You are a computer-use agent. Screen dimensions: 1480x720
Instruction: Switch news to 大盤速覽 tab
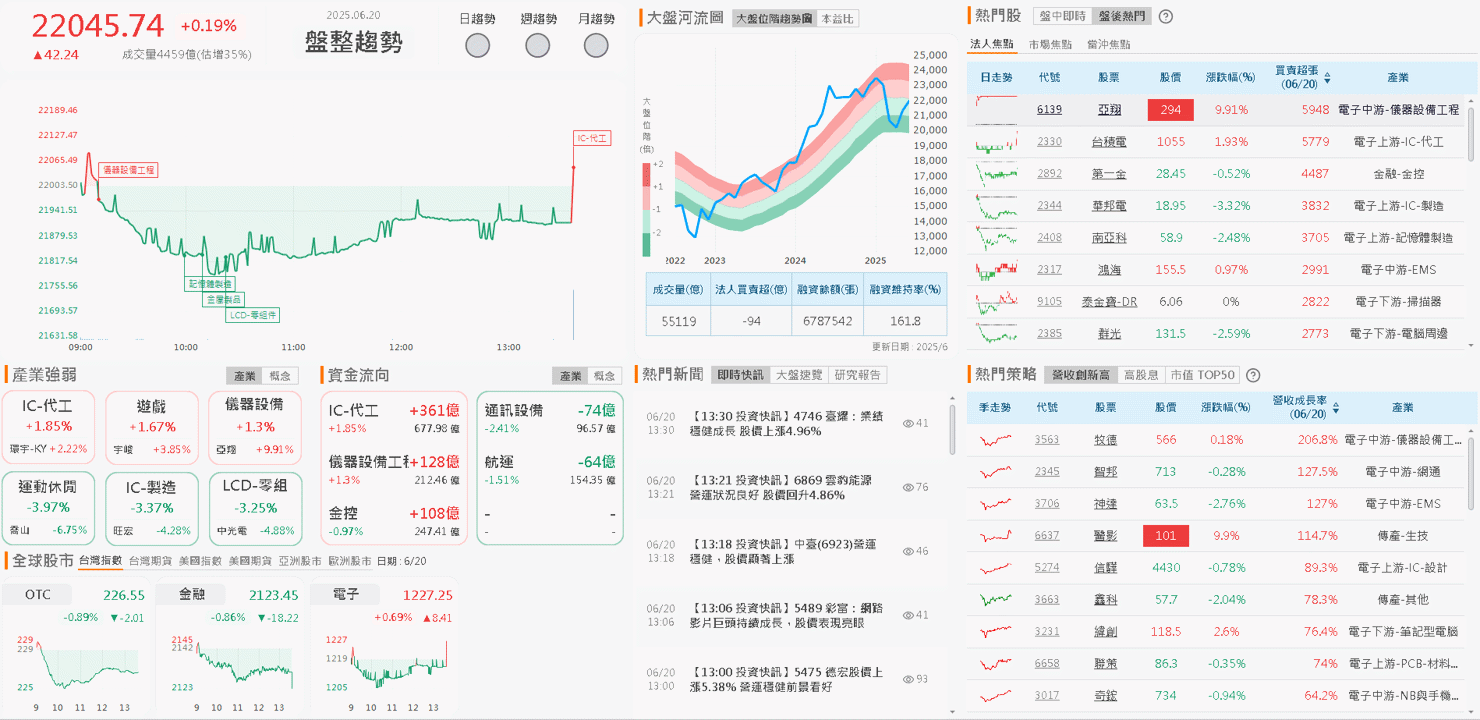798,375
